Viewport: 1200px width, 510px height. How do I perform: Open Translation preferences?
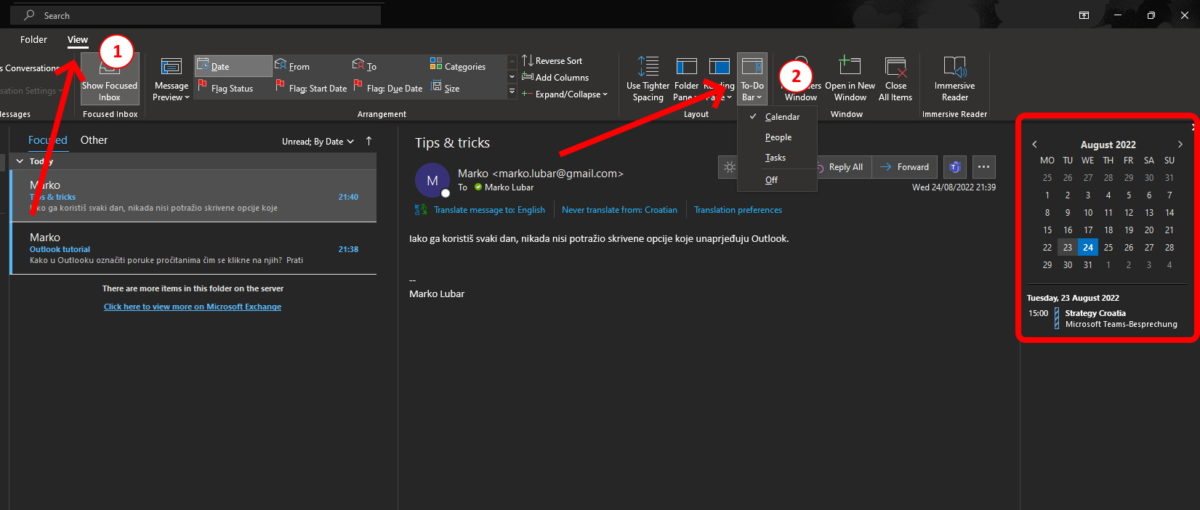coord(738,210)
